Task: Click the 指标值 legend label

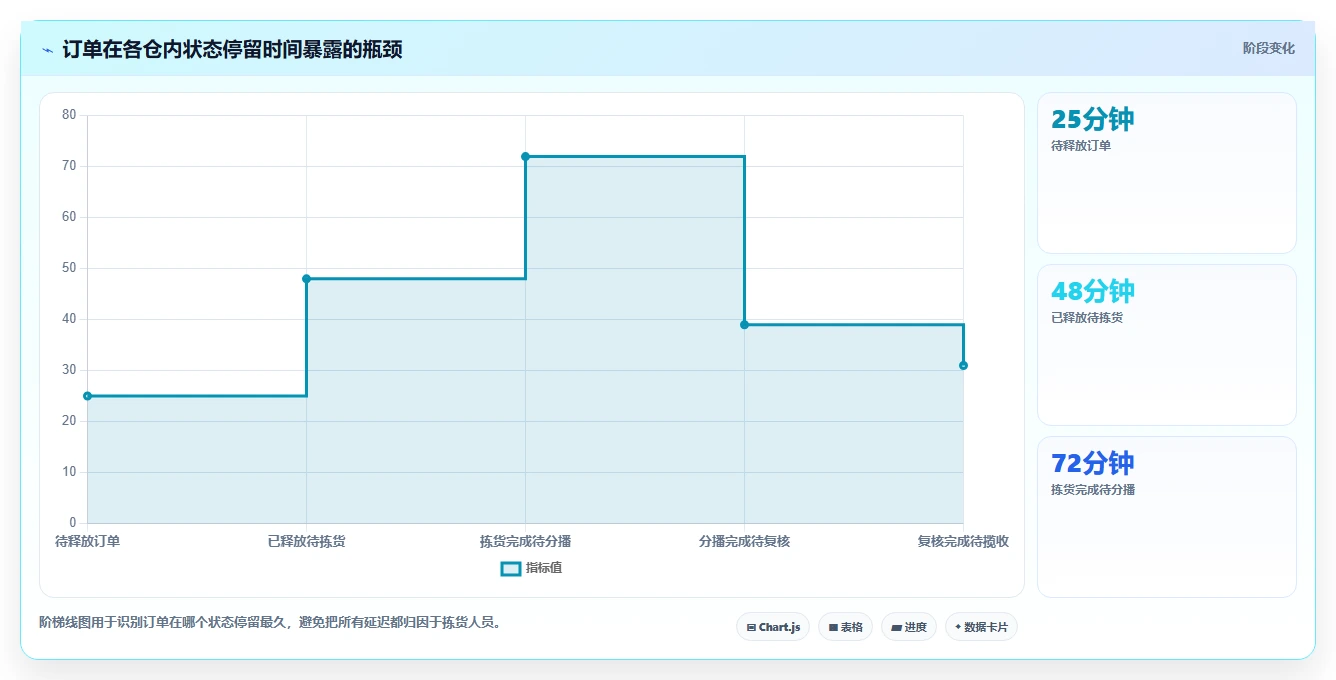Action: tap(544, 568)
